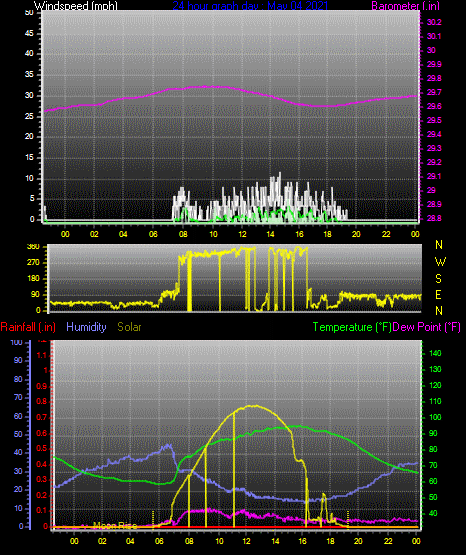Click the blue 80 humidity axis value
466x555 pixels.
(x=18, y=379)
